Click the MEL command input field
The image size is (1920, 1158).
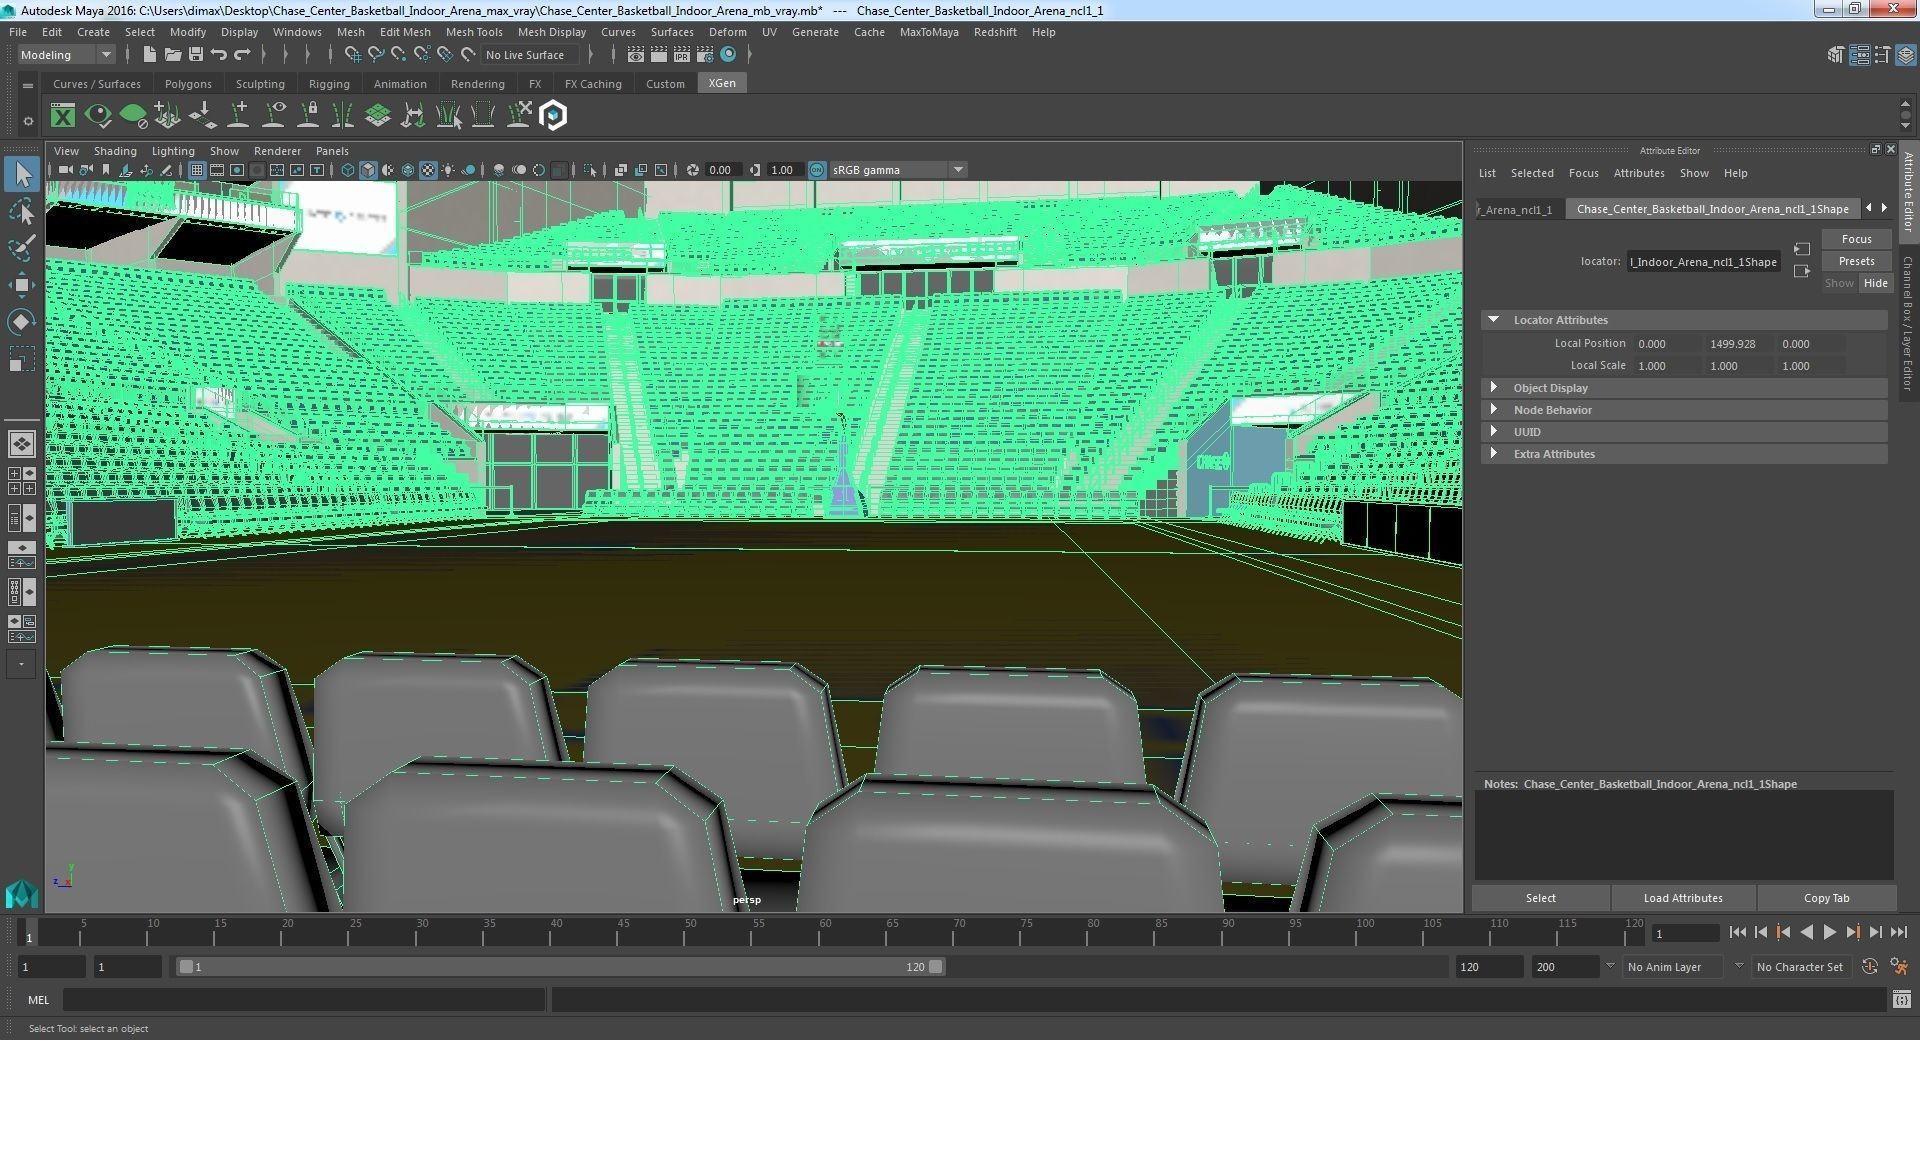click(304, 1000)
